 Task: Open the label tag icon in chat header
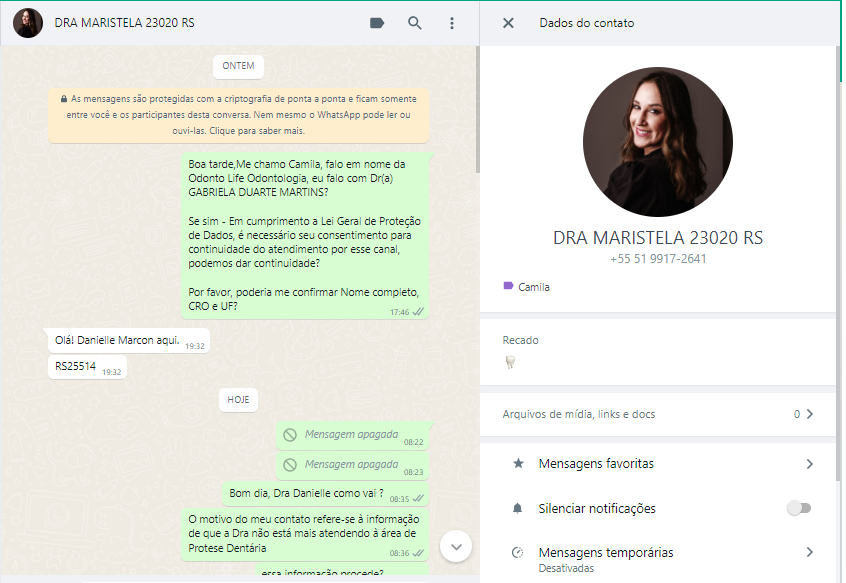(x=377, y=23)
